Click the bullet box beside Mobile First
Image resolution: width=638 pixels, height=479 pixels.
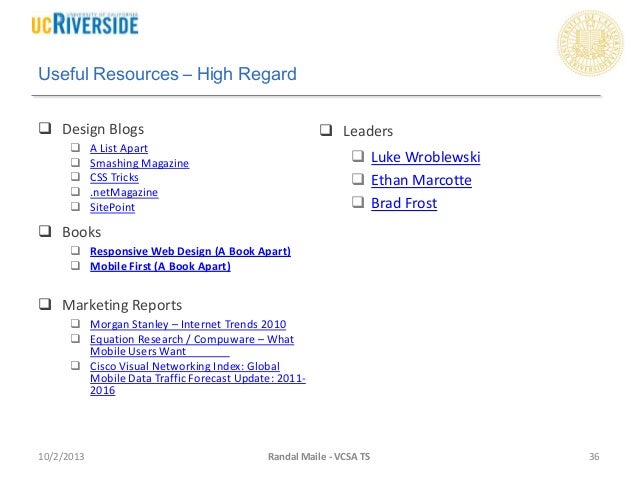(x=75, y=265)
